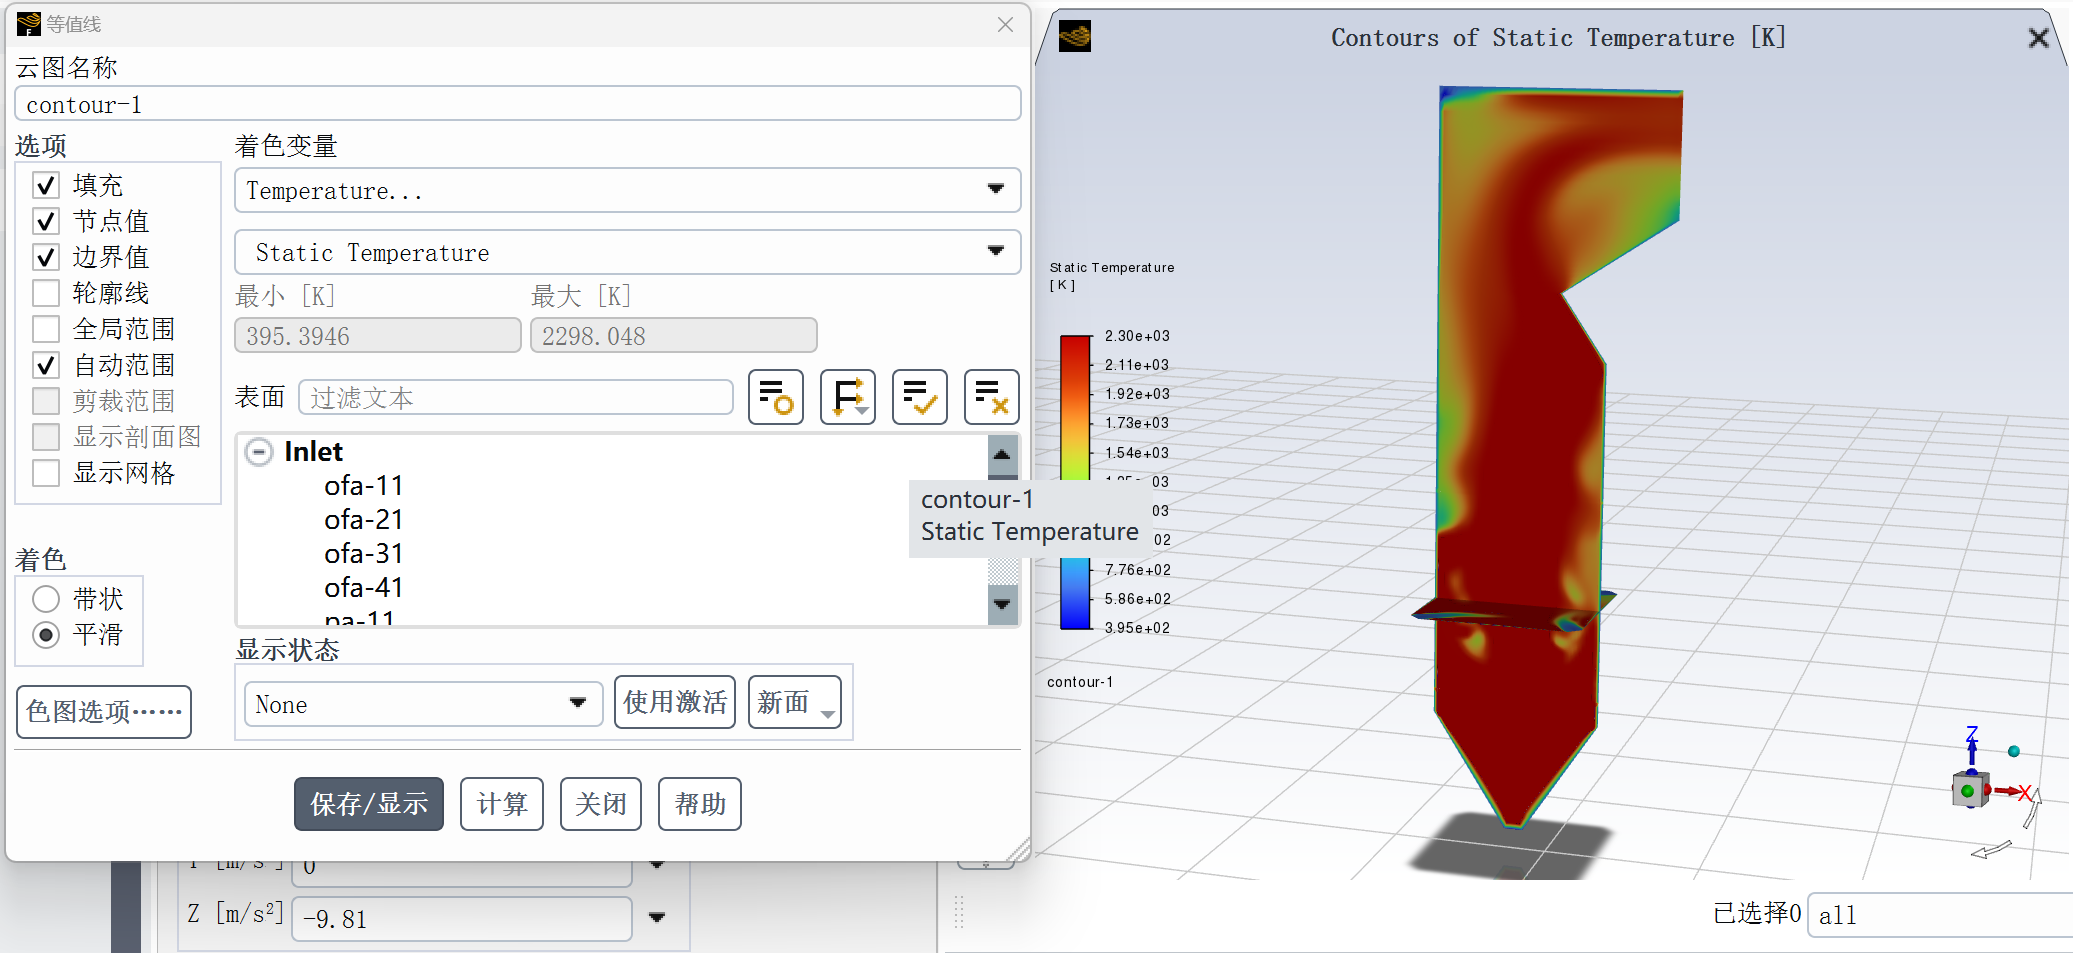Image resolution: width=2073 pixels, height=953 pixels.
Task: Enable the 轮廓线 (Contour Lines) checkbox
Action: [x=46, y=293]
